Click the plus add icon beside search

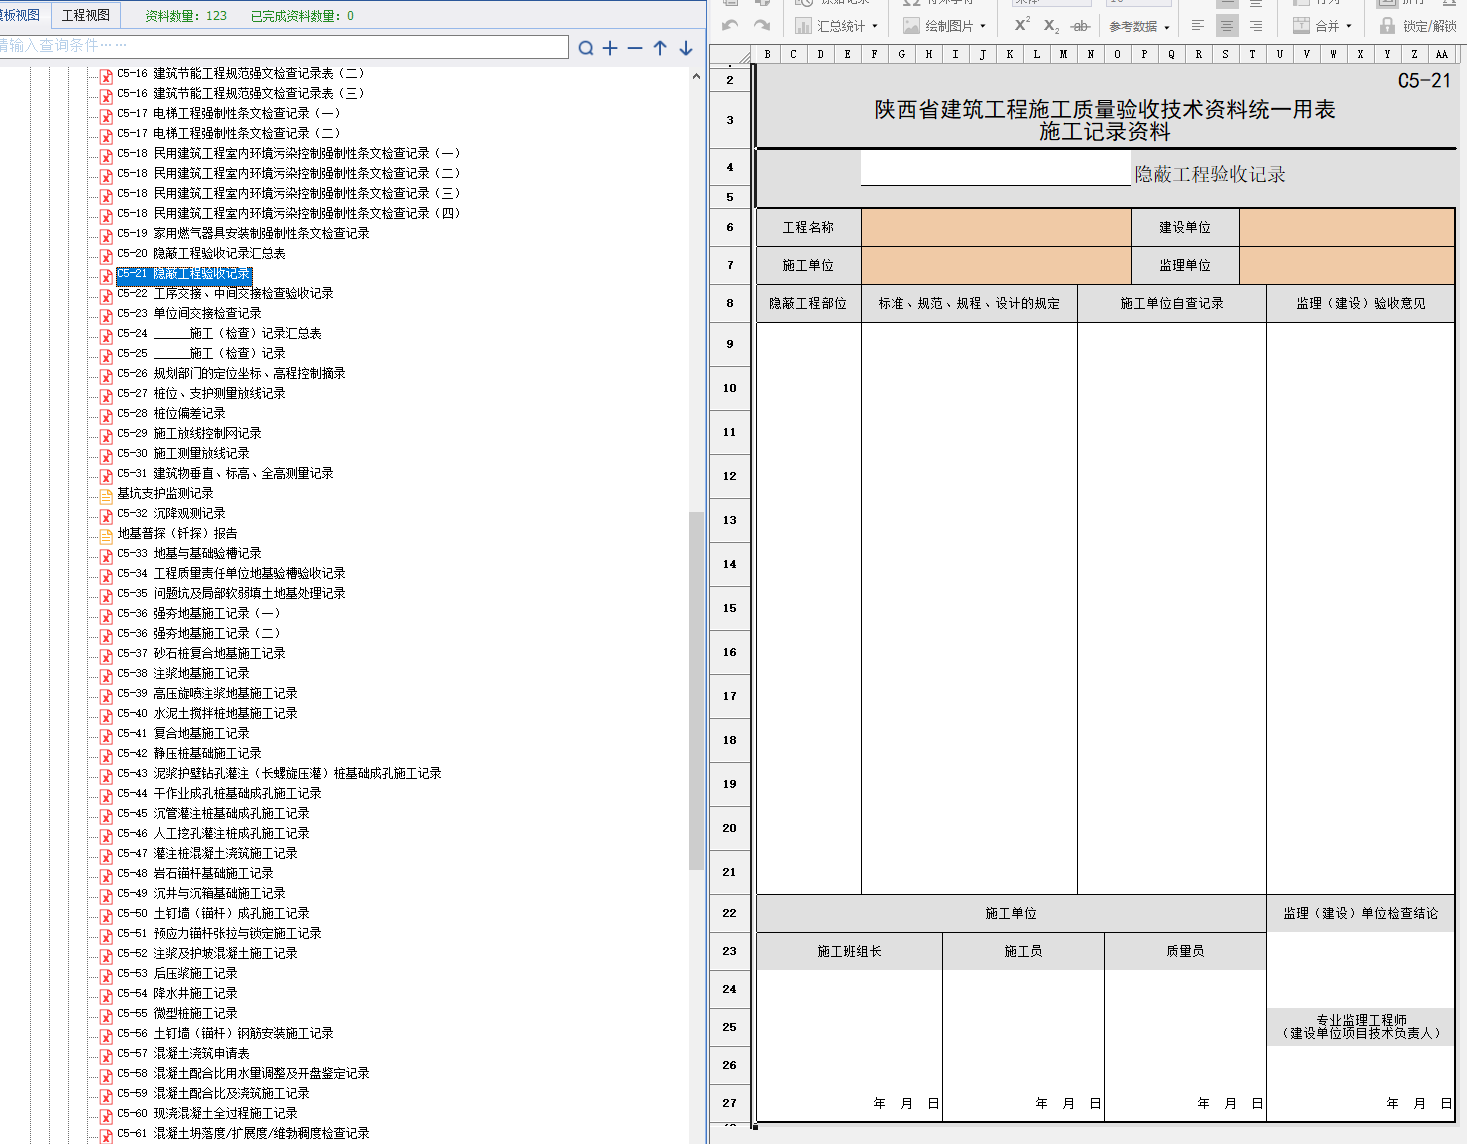coord(610,47)
